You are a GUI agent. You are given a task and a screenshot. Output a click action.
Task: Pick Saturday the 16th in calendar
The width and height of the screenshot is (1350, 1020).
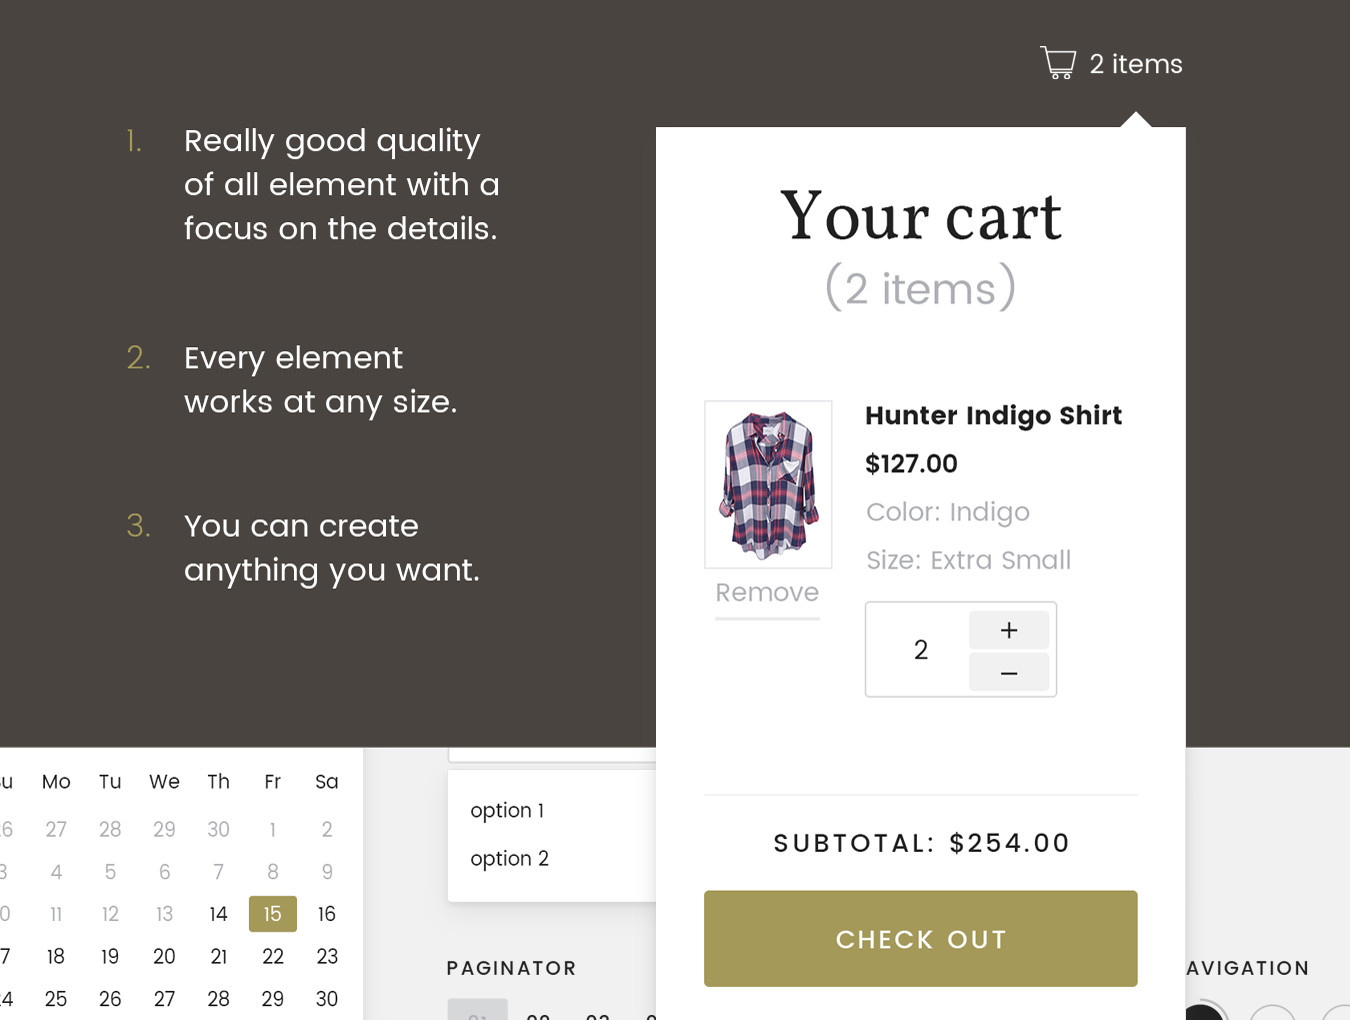pyautogui.click(x=326, y=914)
